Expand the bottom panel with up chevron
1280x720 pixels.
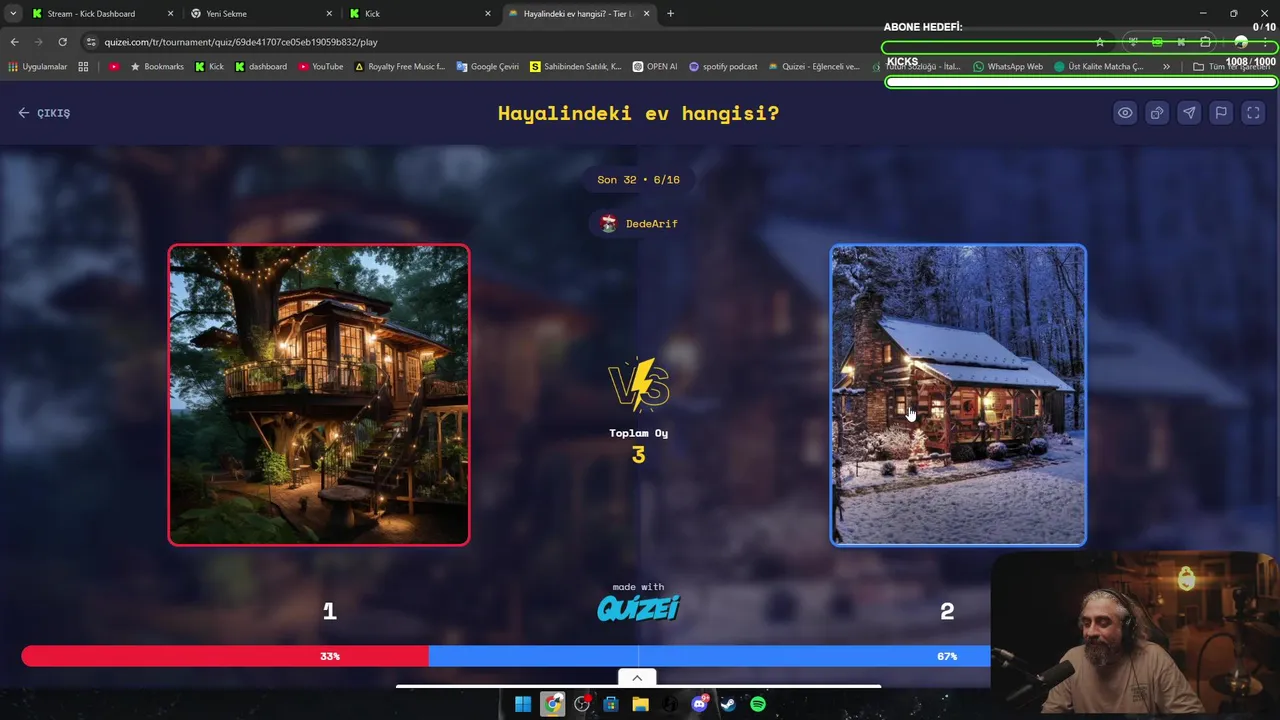point(637,678)
